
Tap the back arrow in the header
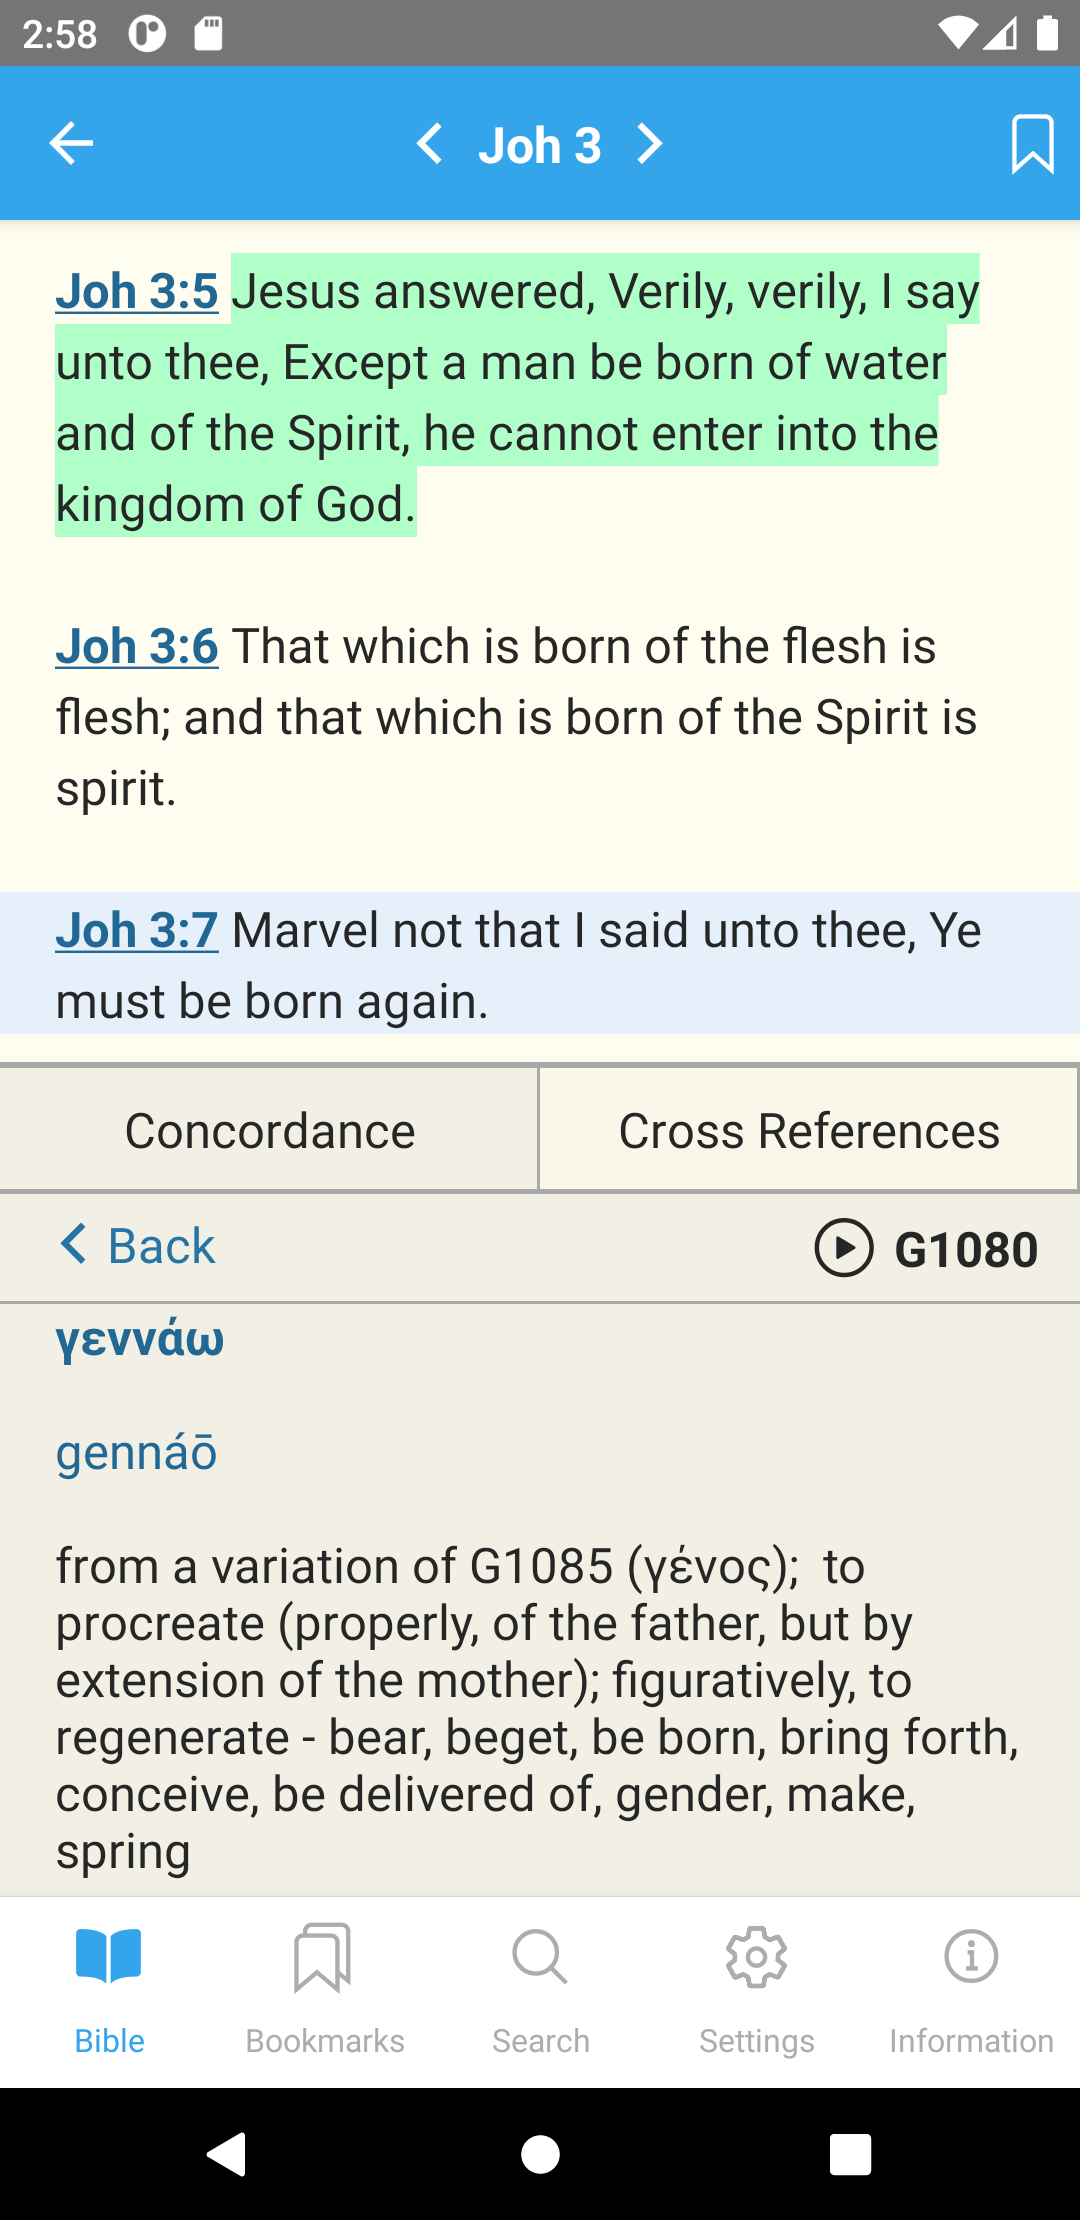(71, 144)
